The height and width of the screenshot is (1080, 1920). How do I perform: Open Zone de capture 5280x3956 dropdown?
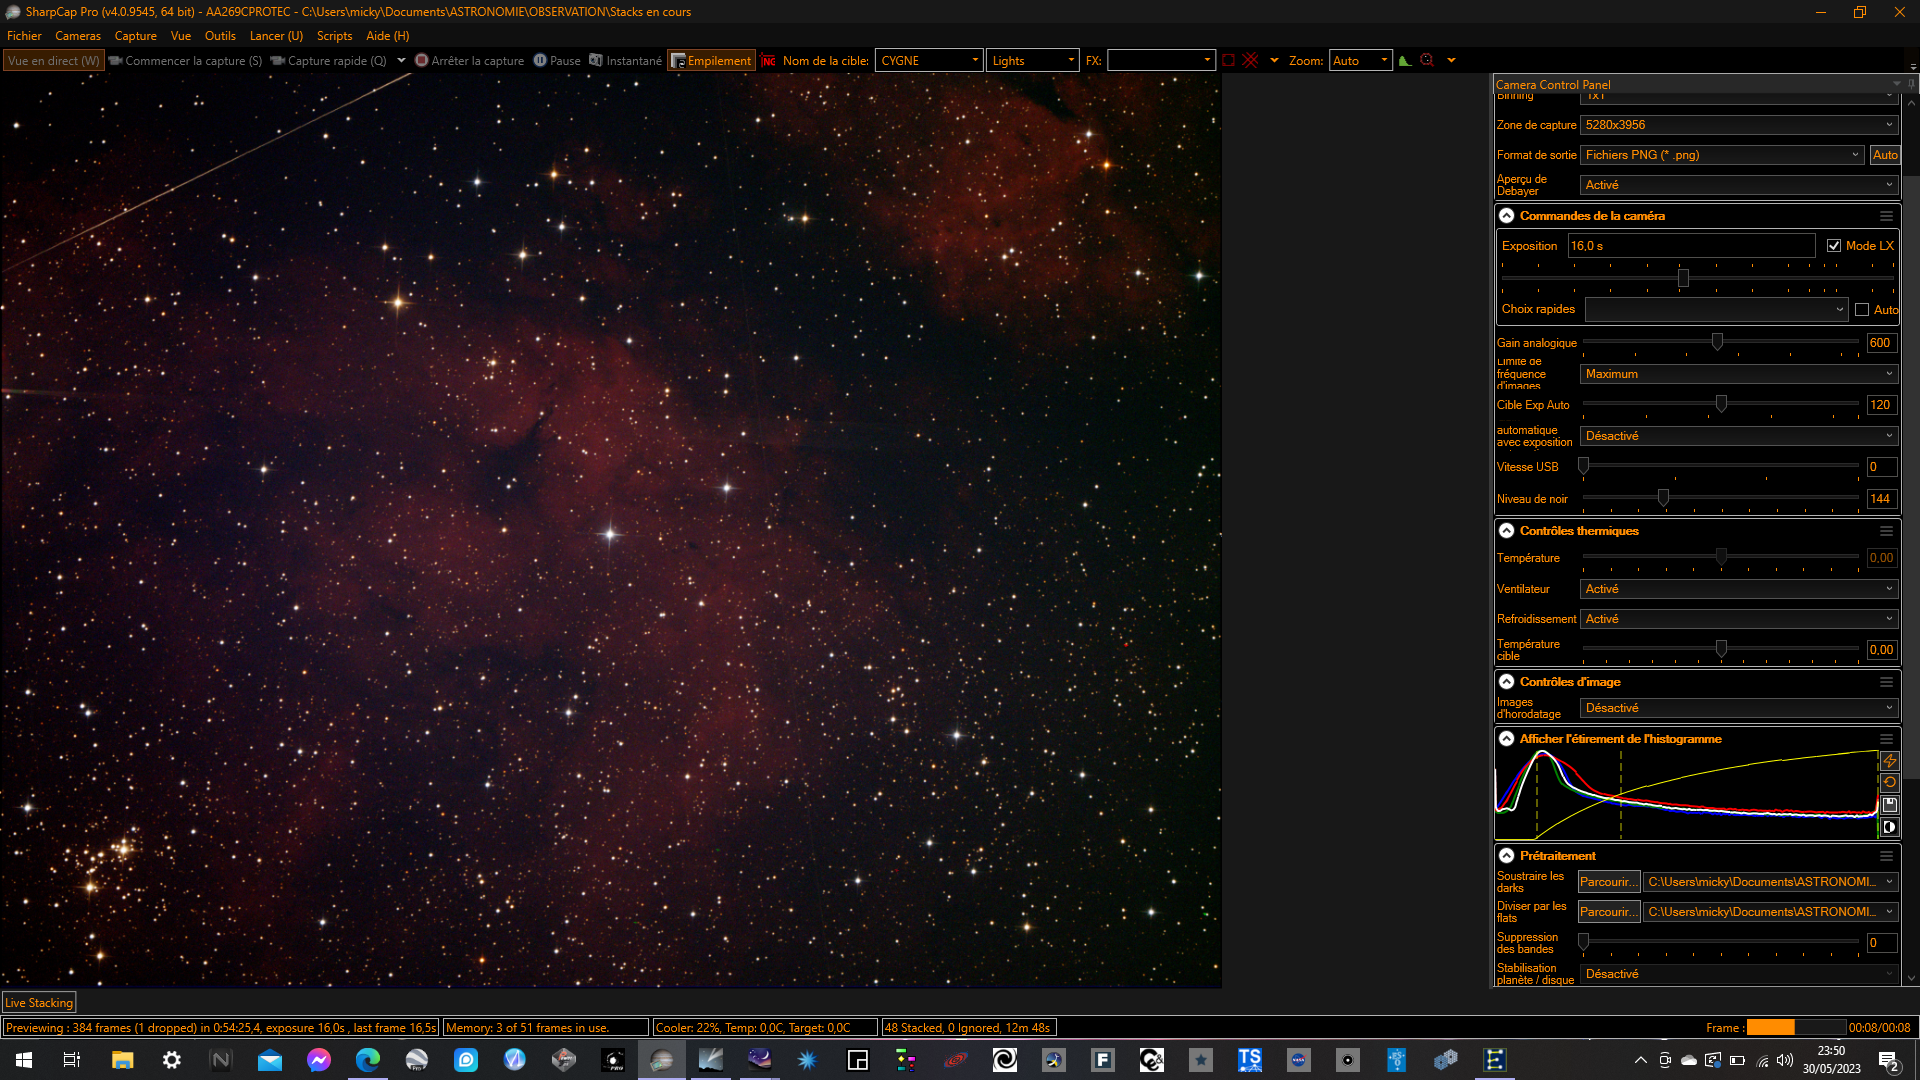[1738, 125]
